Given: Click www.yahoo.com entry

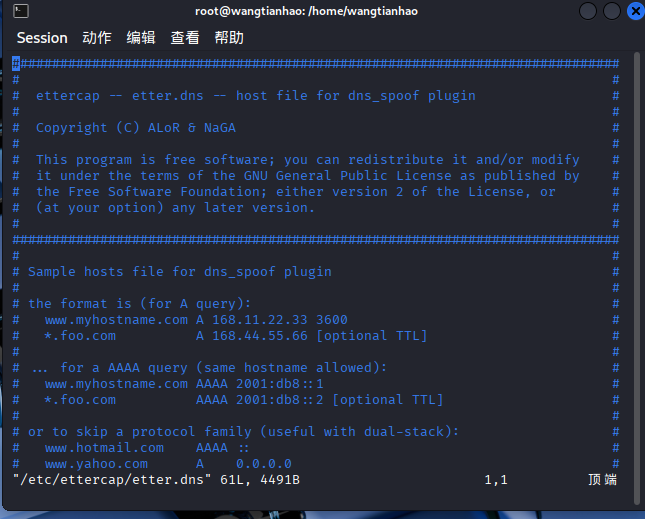Looking at the screenshot, I should tap(96, 464).
